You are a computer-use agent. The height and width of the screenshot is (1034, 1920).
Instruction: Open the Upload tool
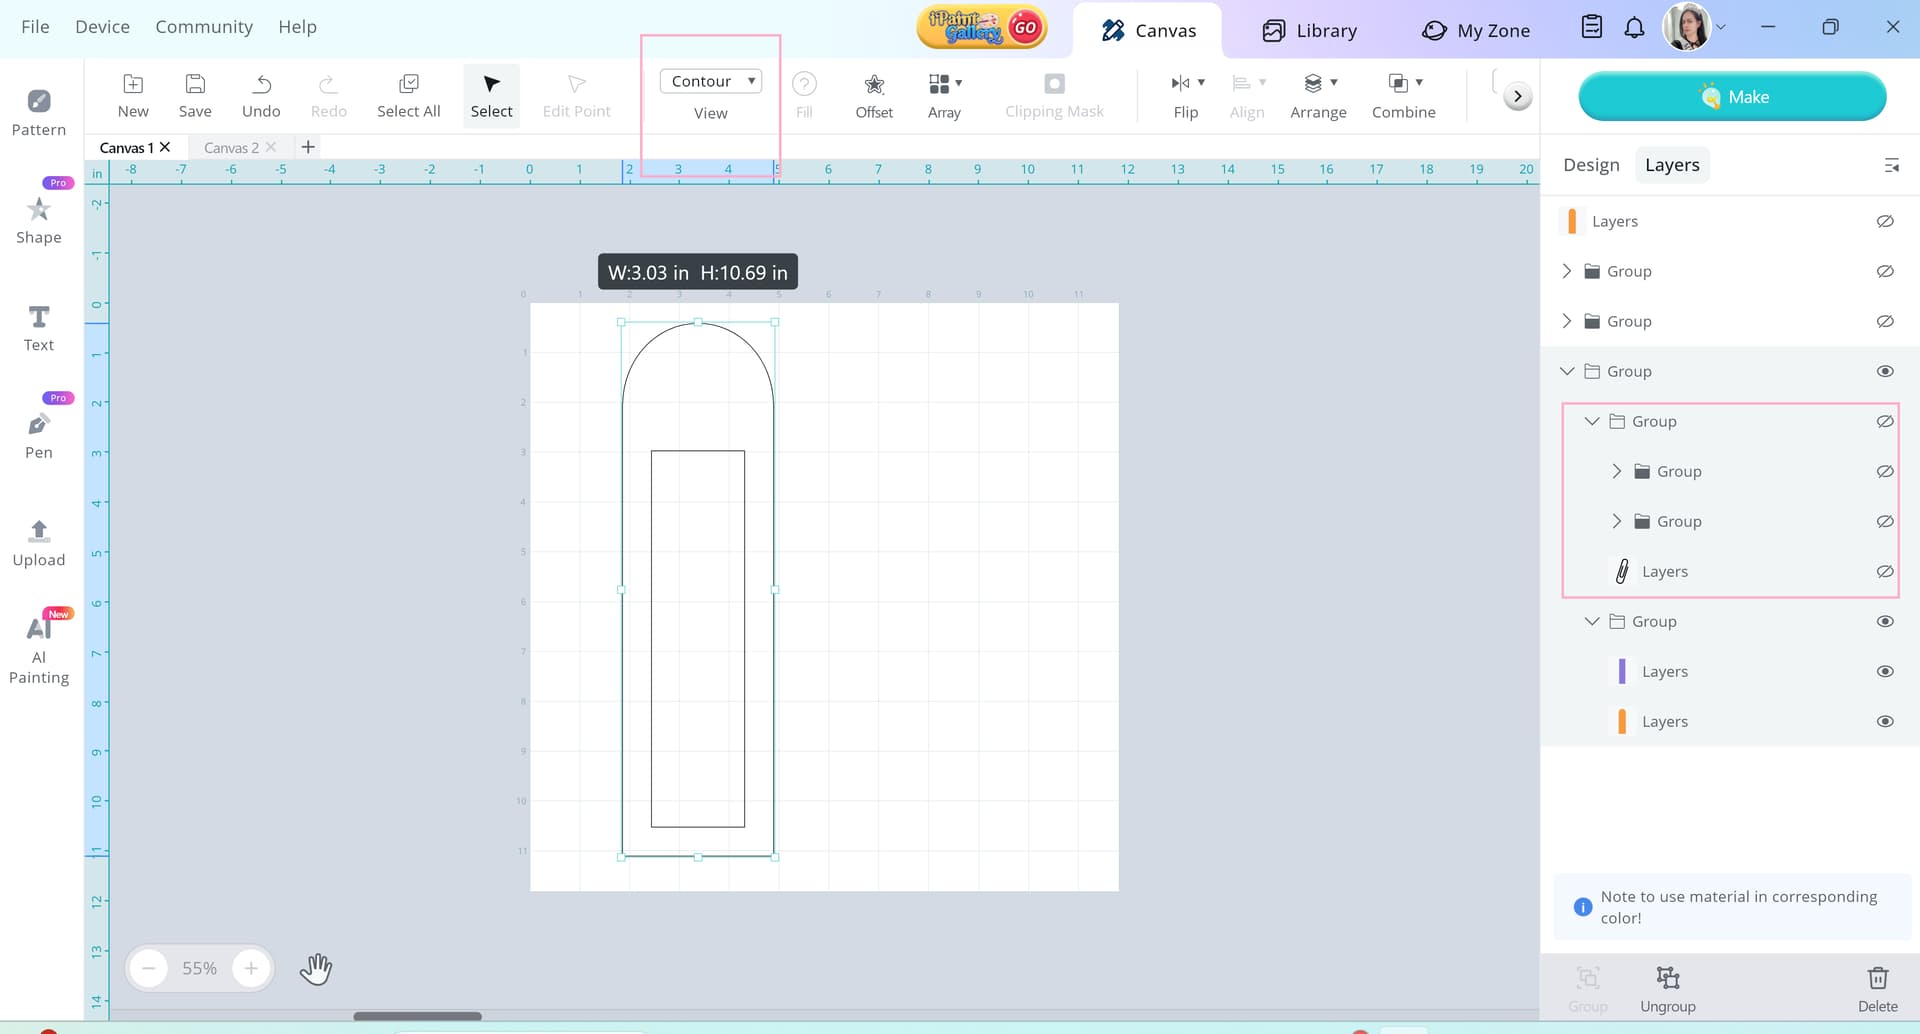[38, 543]
